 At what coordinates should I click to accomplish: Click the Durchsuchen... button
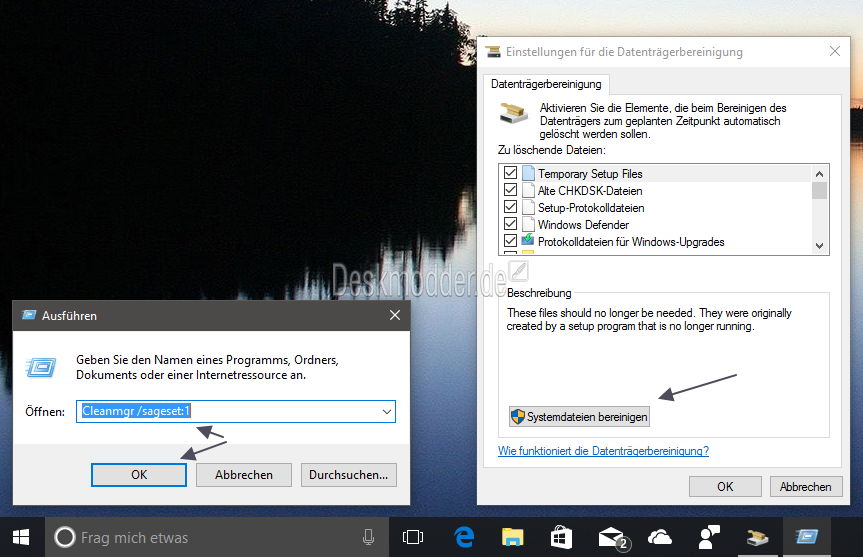click(348, 474)
